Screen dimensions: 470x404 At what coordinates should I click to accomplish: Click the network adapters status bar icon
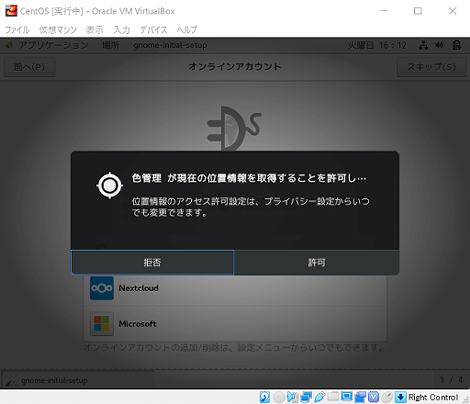point(306,397)
